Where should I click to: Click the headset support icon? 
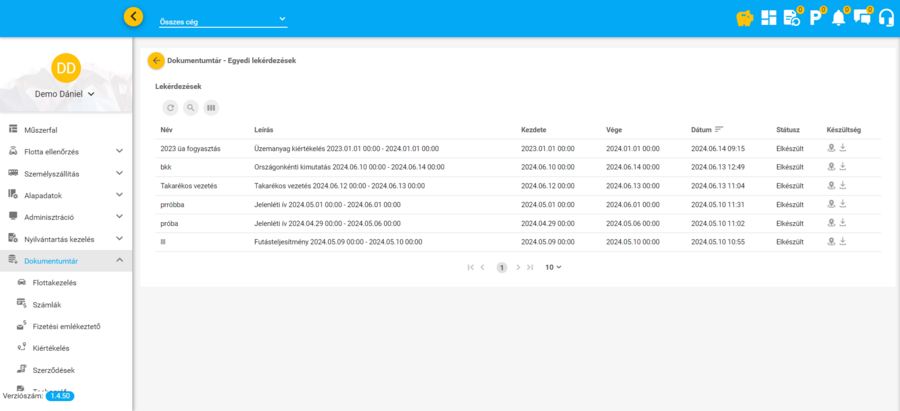885,17
